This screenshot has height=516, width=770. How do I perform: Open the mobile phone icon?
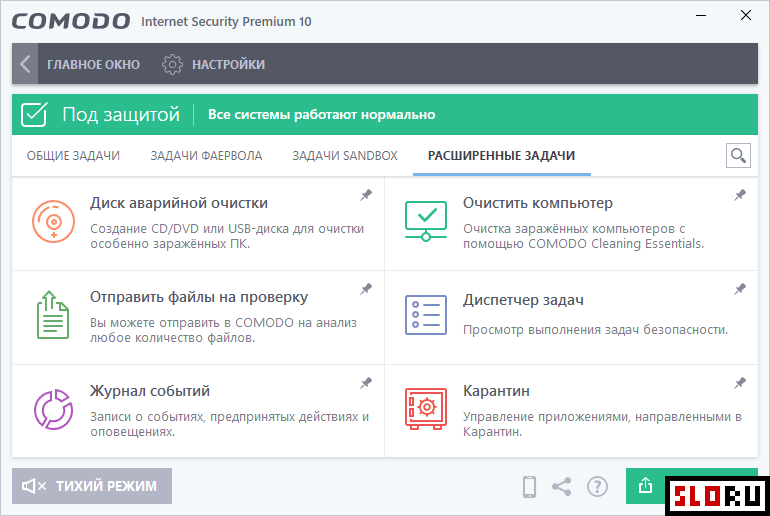(529, 487)
